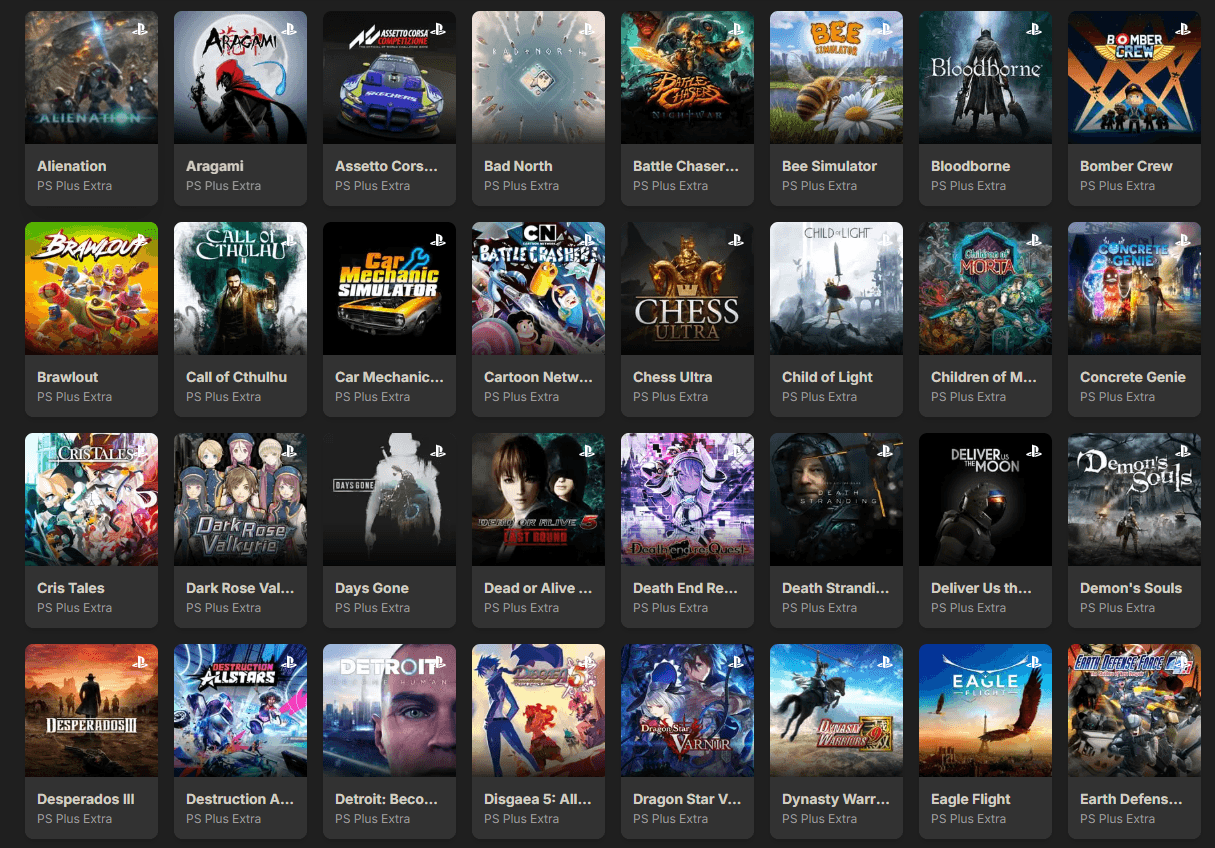
Task: Click PlayStation badge on Desperados III cover
Action: [x=140, y=663]
